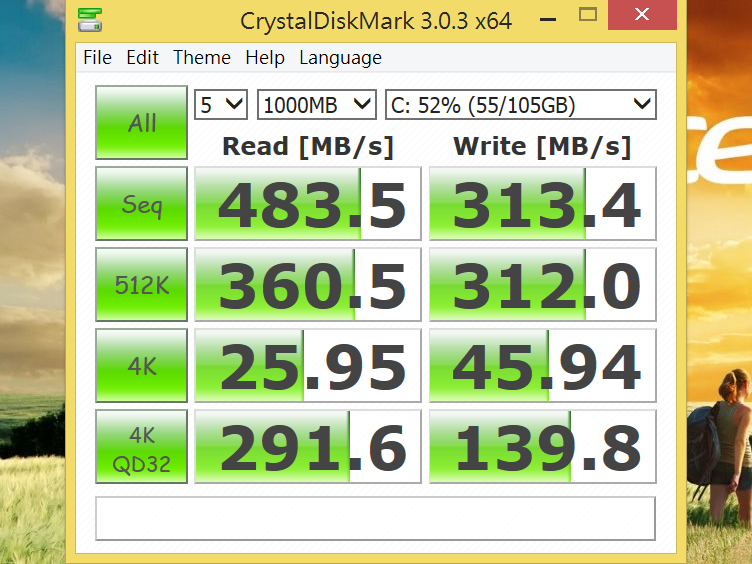Maximize the CrystalDiskMark window
Screen dimensions: 752x564
pos(588,15)
